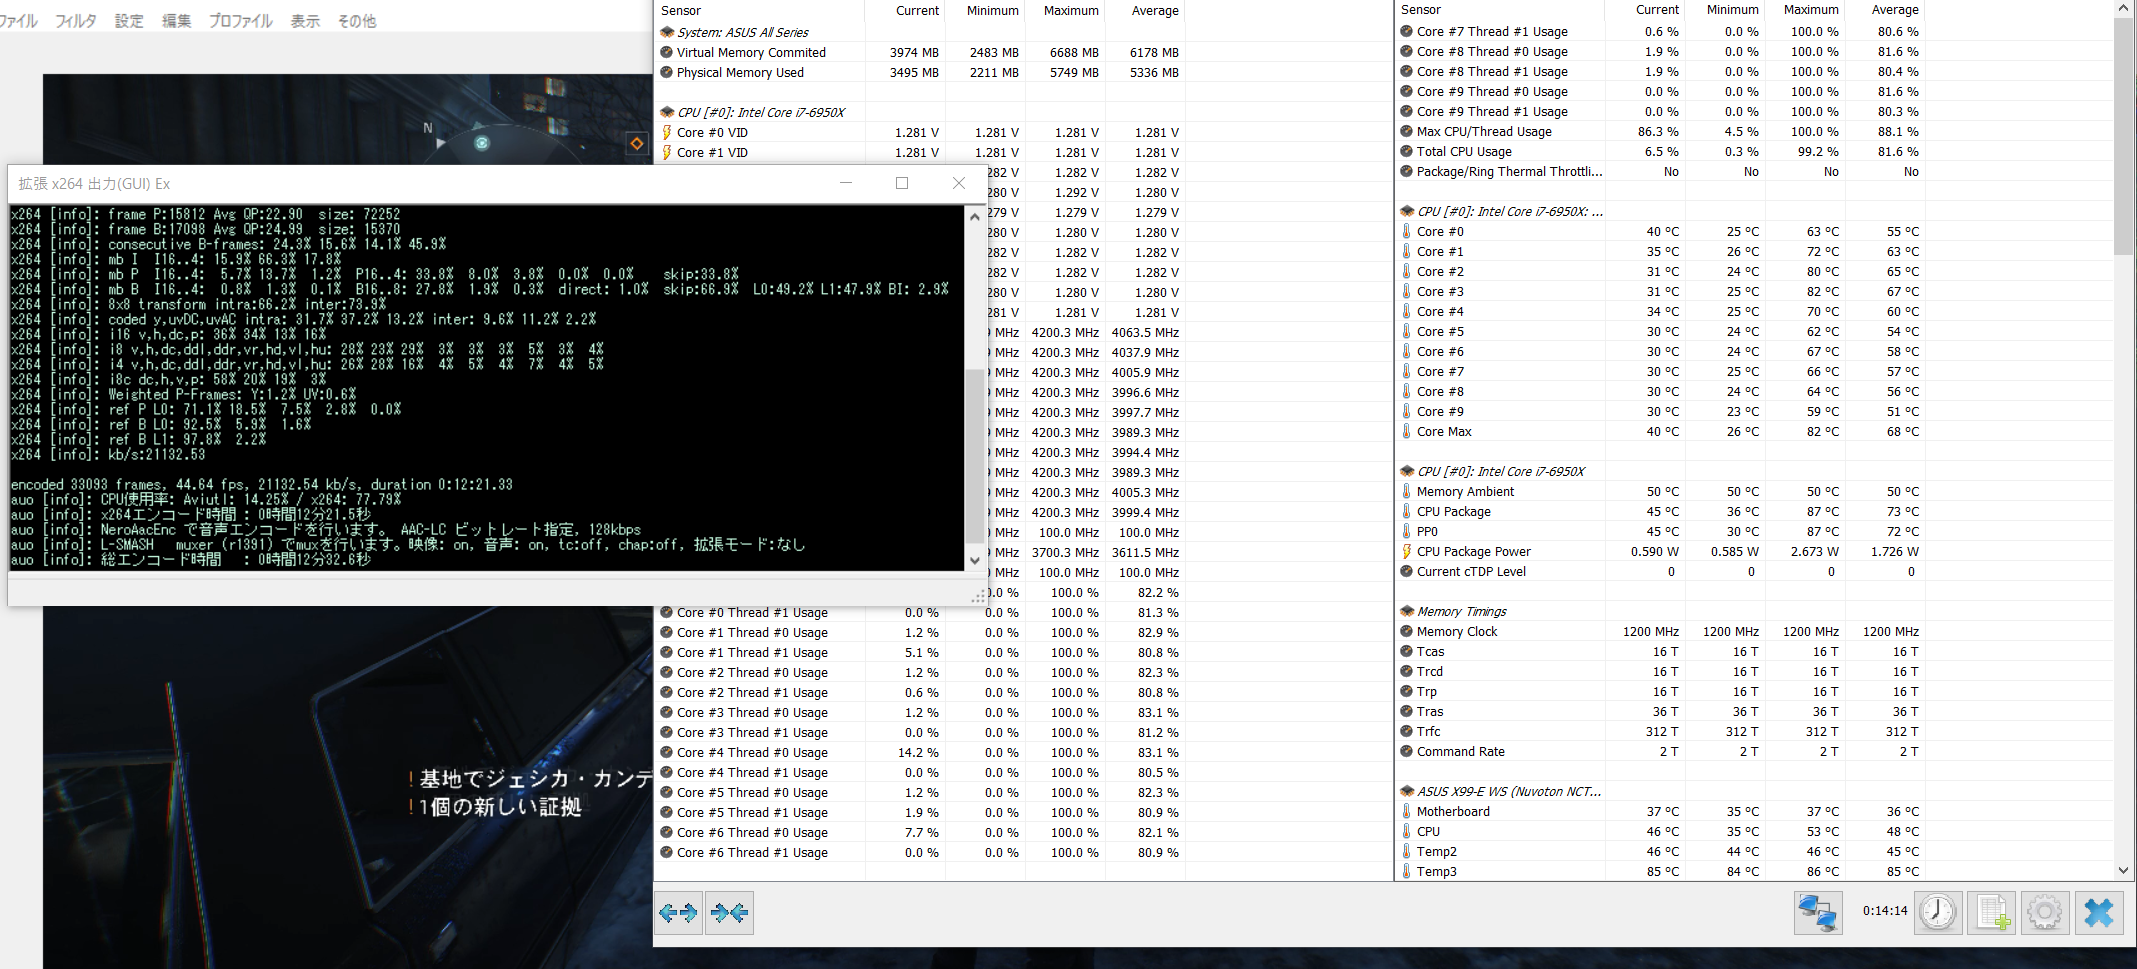
Task: Click the right panel Sensor column header
Action: point(1499,10)
